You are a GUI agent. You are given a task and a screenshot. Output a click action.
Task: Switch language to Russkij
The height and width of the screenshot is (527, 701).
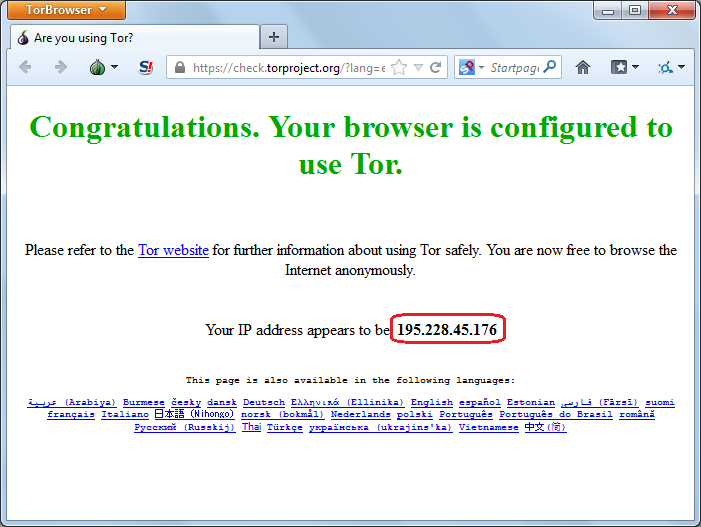tap(185, 427)
